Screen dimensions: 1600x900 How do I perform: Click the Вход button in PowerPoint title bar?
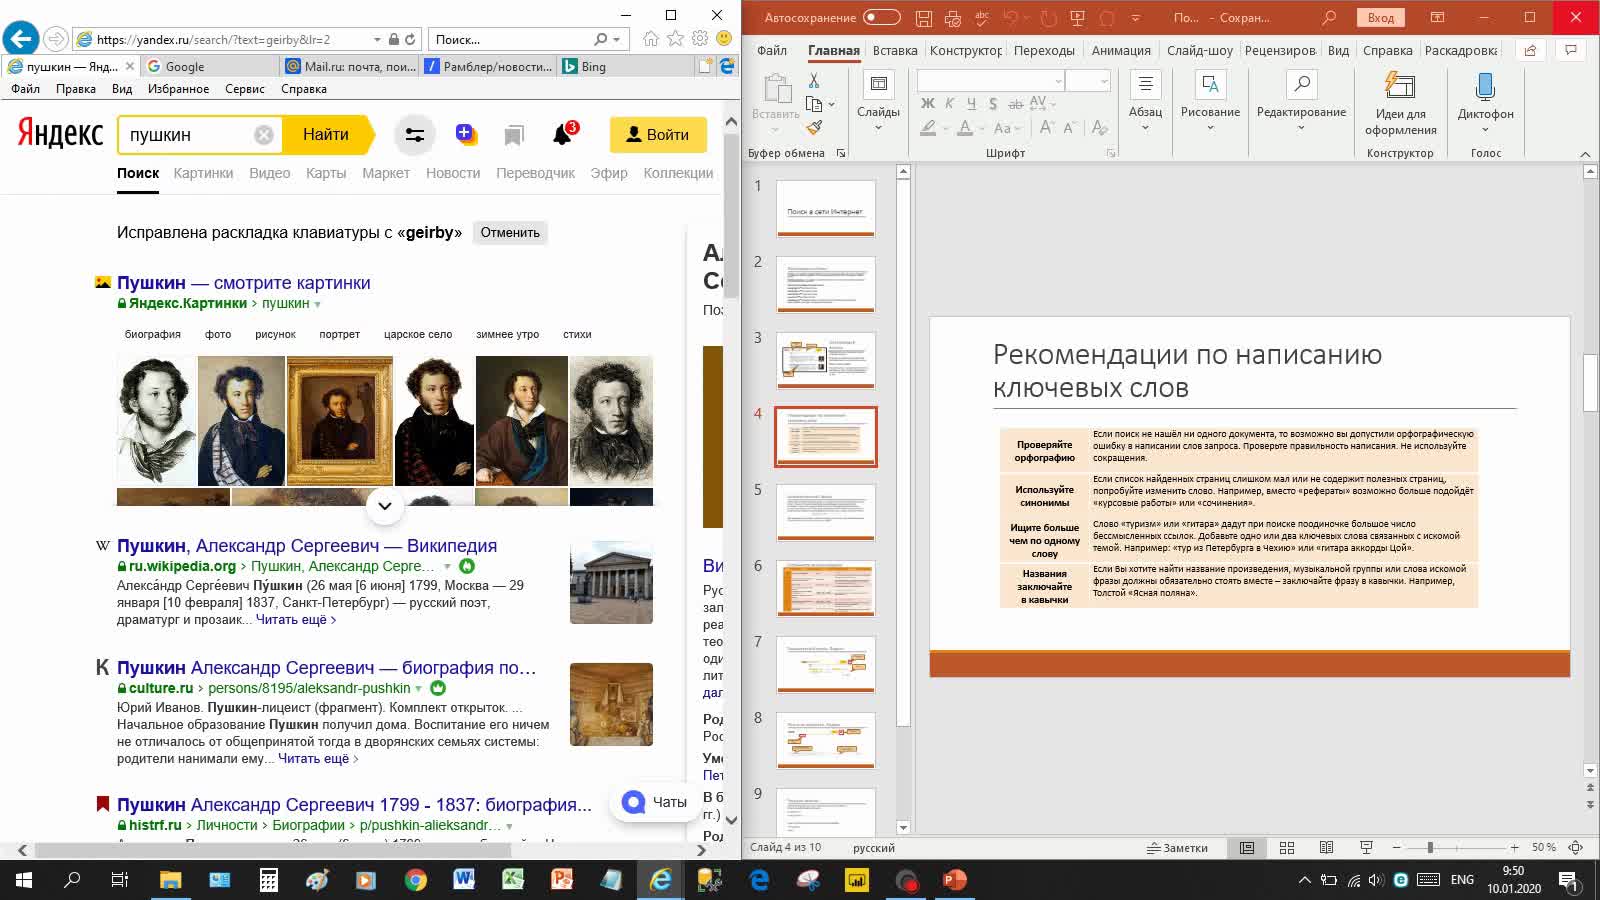point(1381,18)
